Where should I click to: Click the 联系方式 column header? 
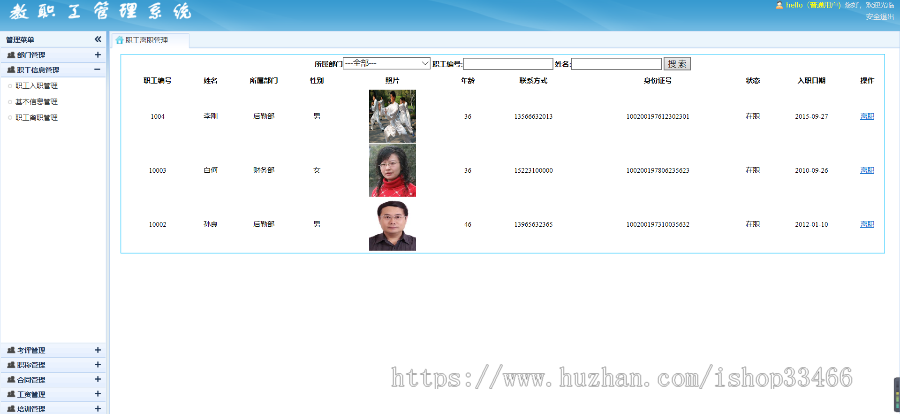pyautogui.click(x=533, y=81)
